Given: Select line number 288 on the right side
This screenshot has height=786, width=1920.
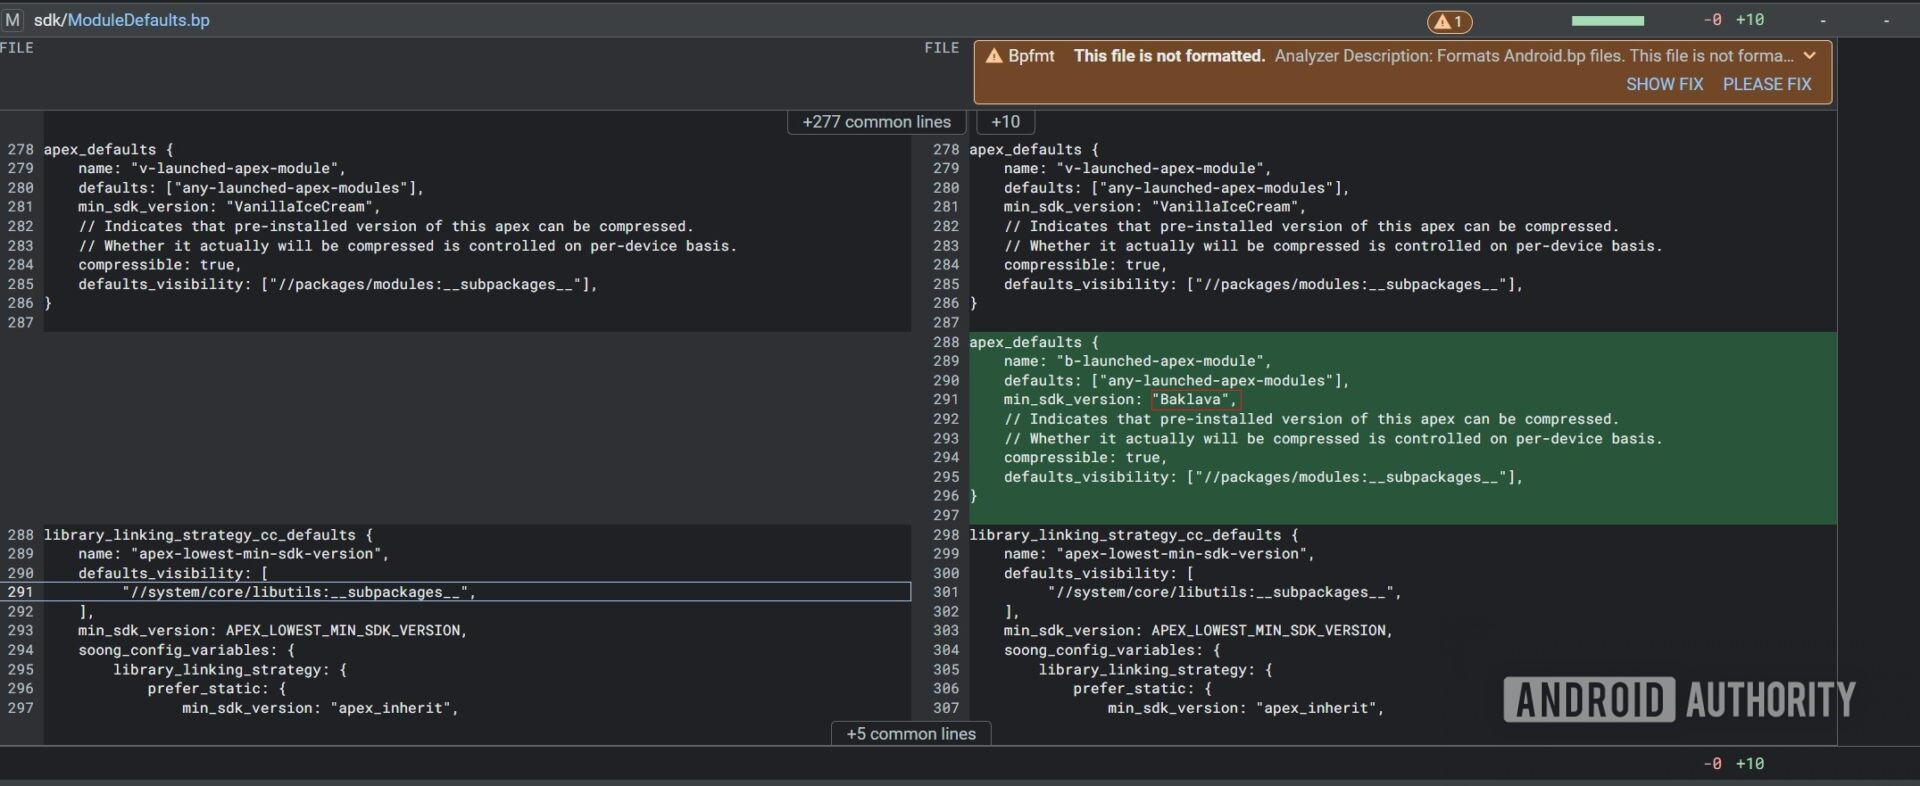Looking at the screenshot, I should pyautogui.click(x=945, y=342).
